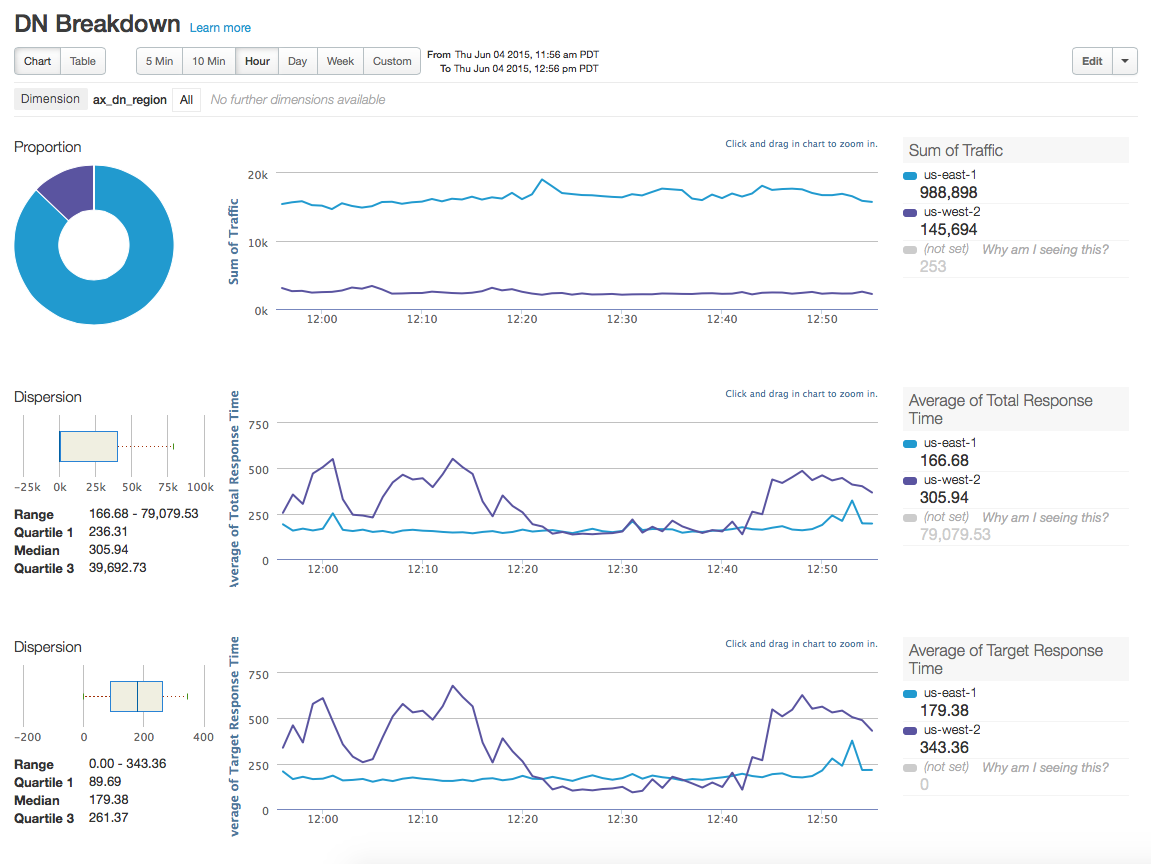Click the Range value 0.00 - 343.36

pyautogui.click(x=128, y=763)
